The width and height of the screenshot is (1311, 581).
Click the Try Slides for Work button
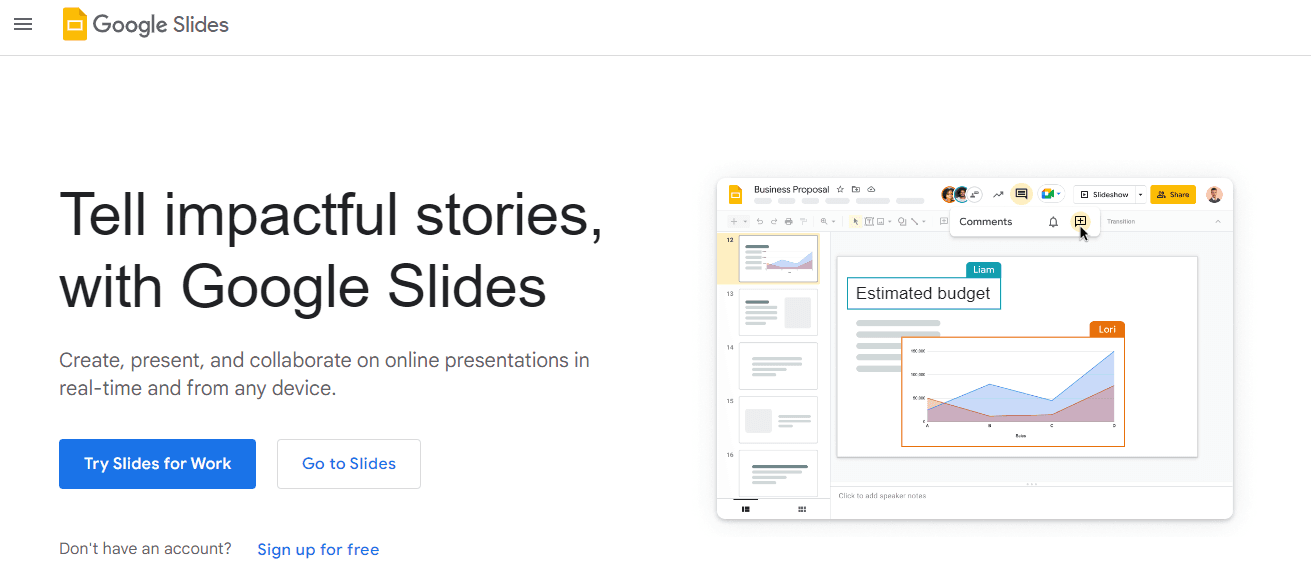[x=157, y=464]
